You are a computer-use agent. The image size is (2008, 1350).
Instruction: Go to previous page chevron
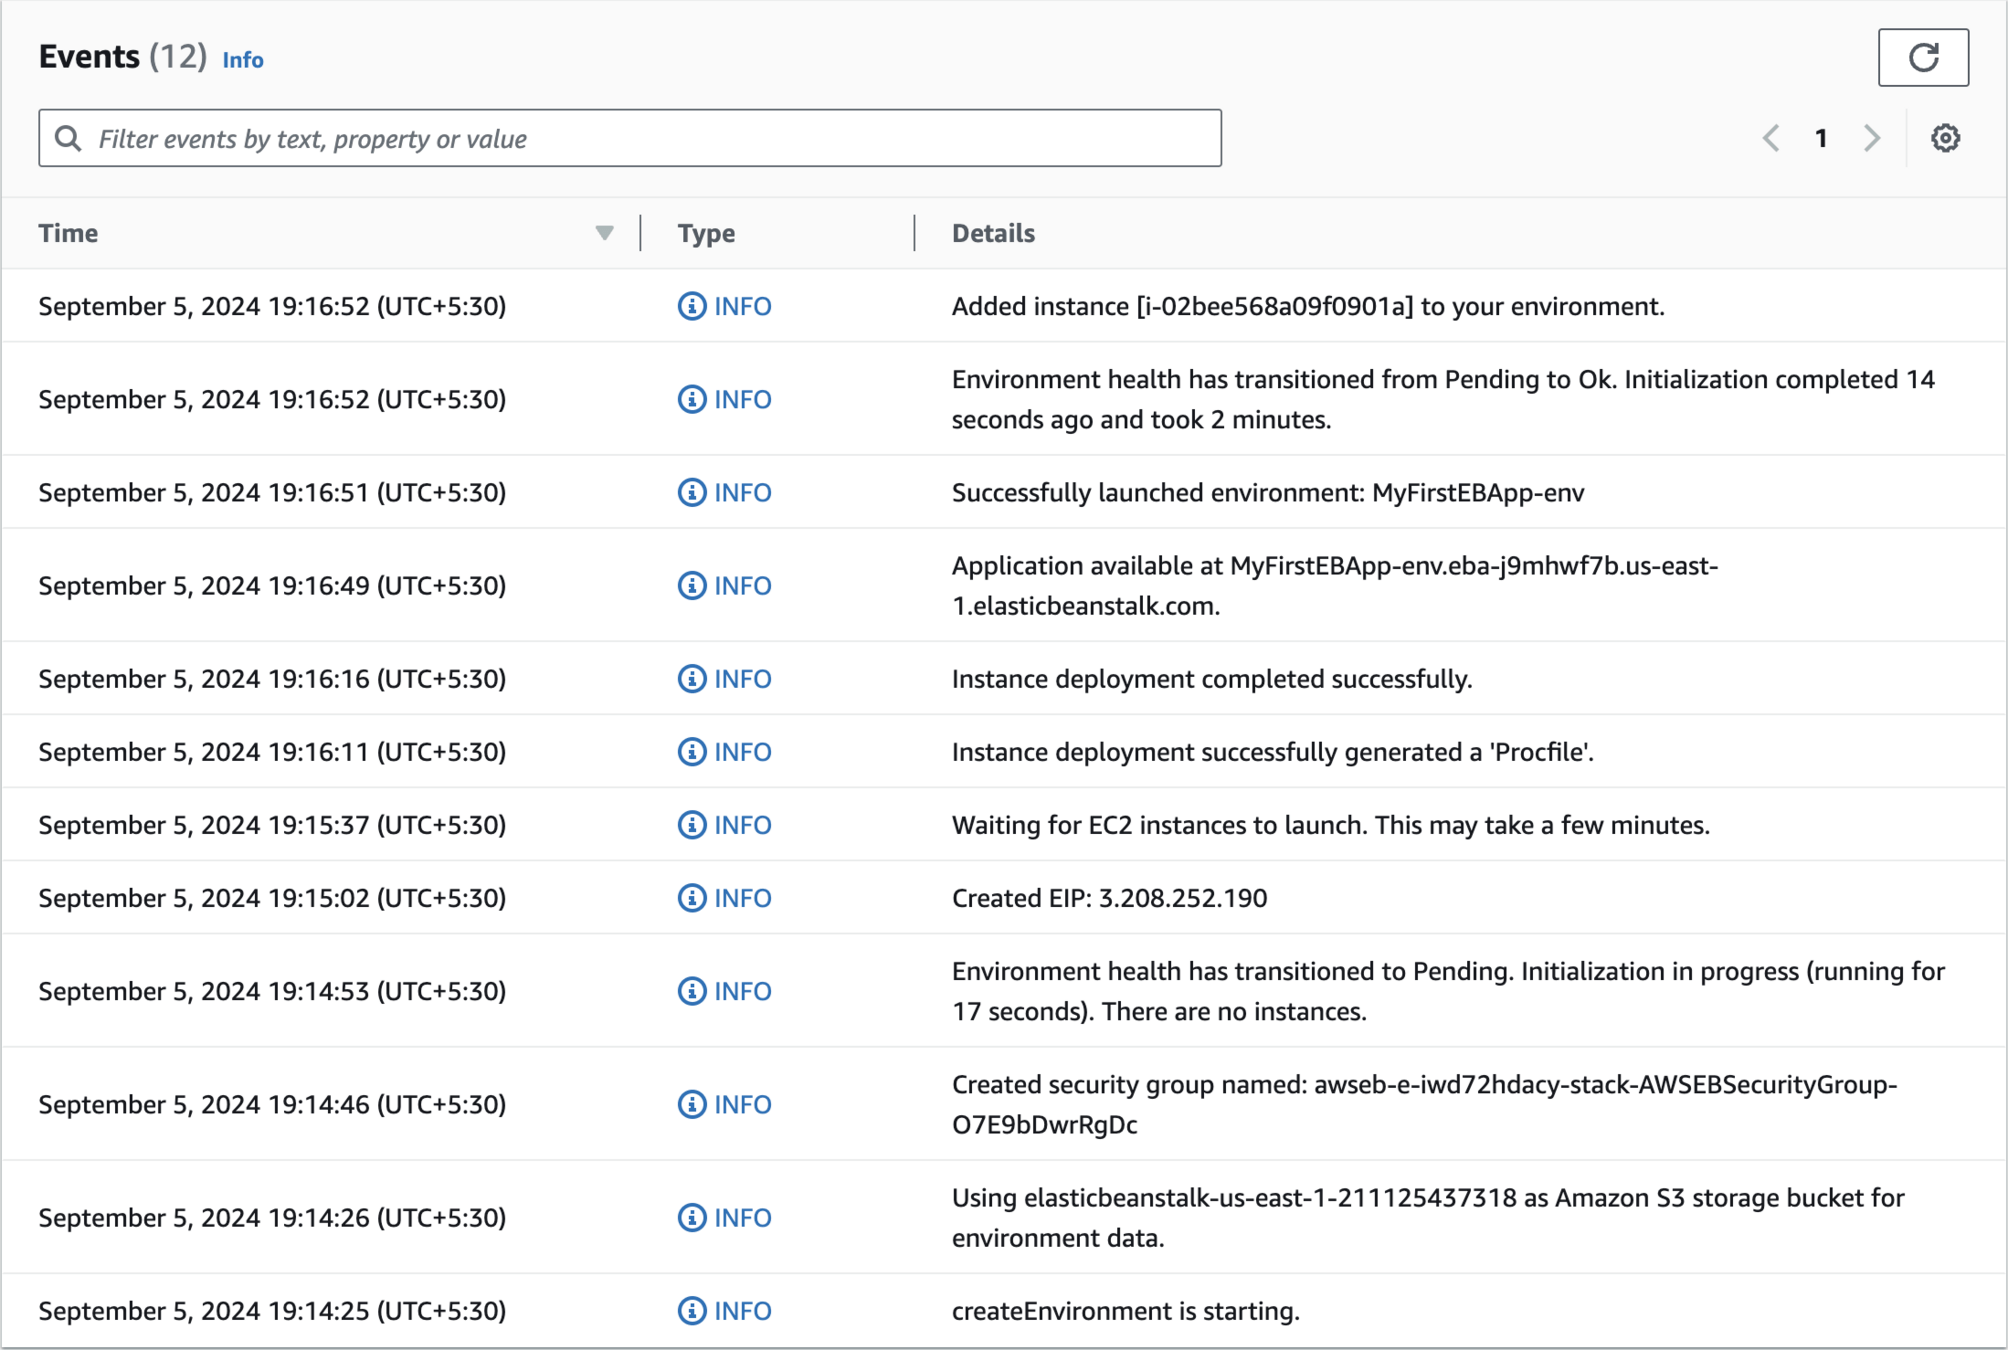point(1771,138)
